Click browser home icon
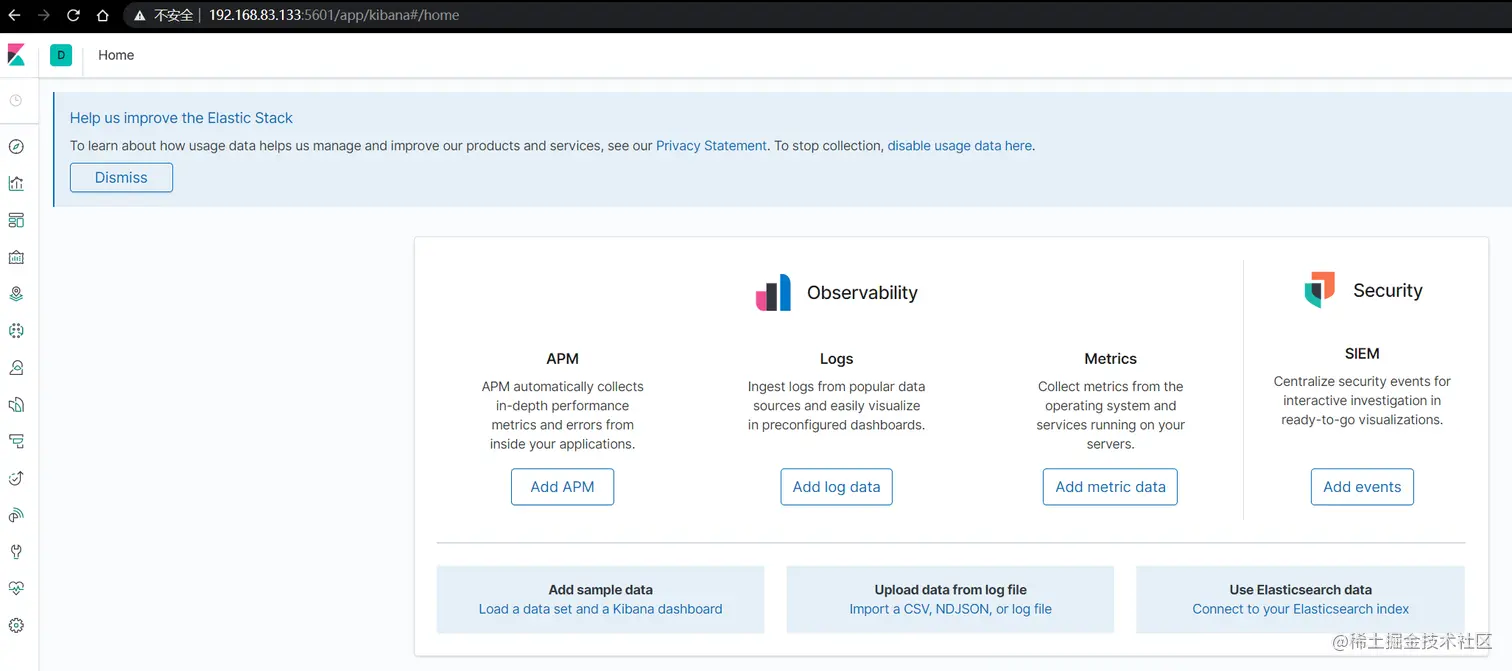The height and width of the screenshot is (671, 1512). (x=103, y=15)
